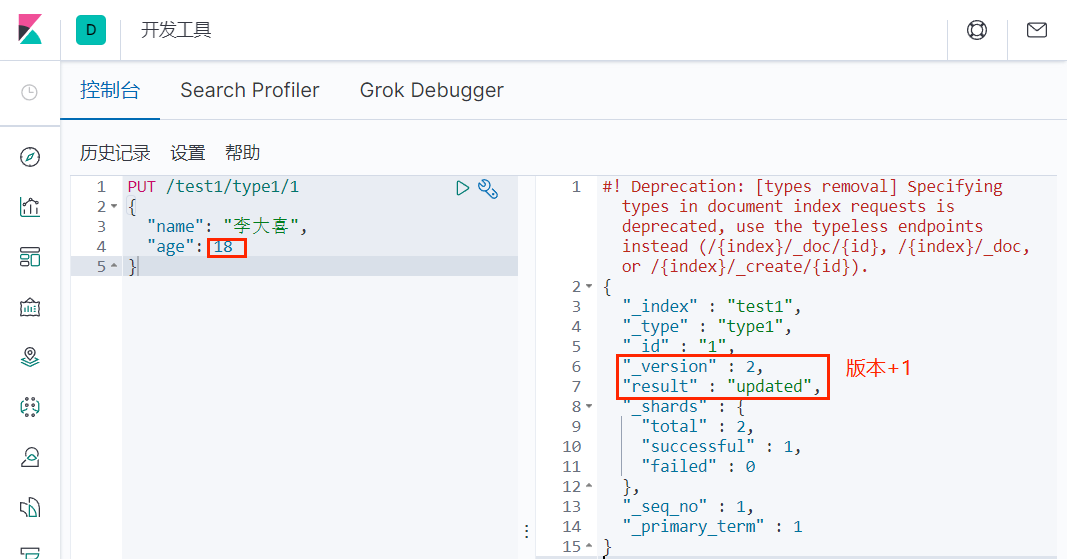This screenshot has height=559, width=1067.
Task: Click the "successful" : 1 line
Action: click(x=721, y=447)
